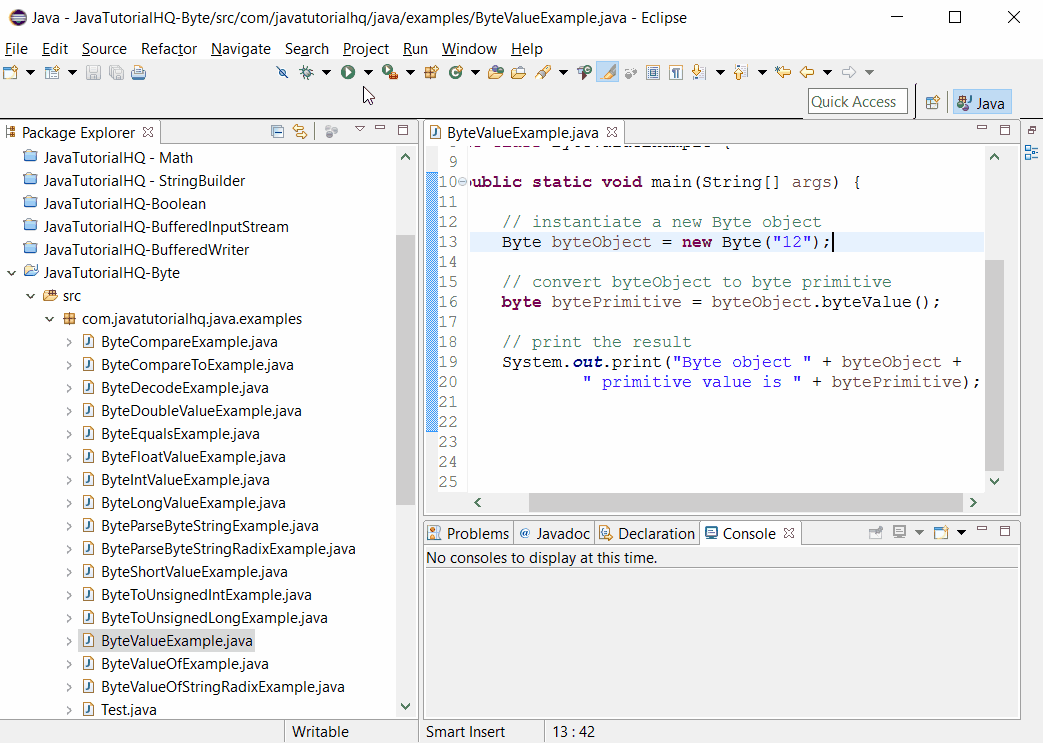Print the file using the printer icon
Image resolution: width=1043 pixels, height=743 pixels.
(139, 71)
